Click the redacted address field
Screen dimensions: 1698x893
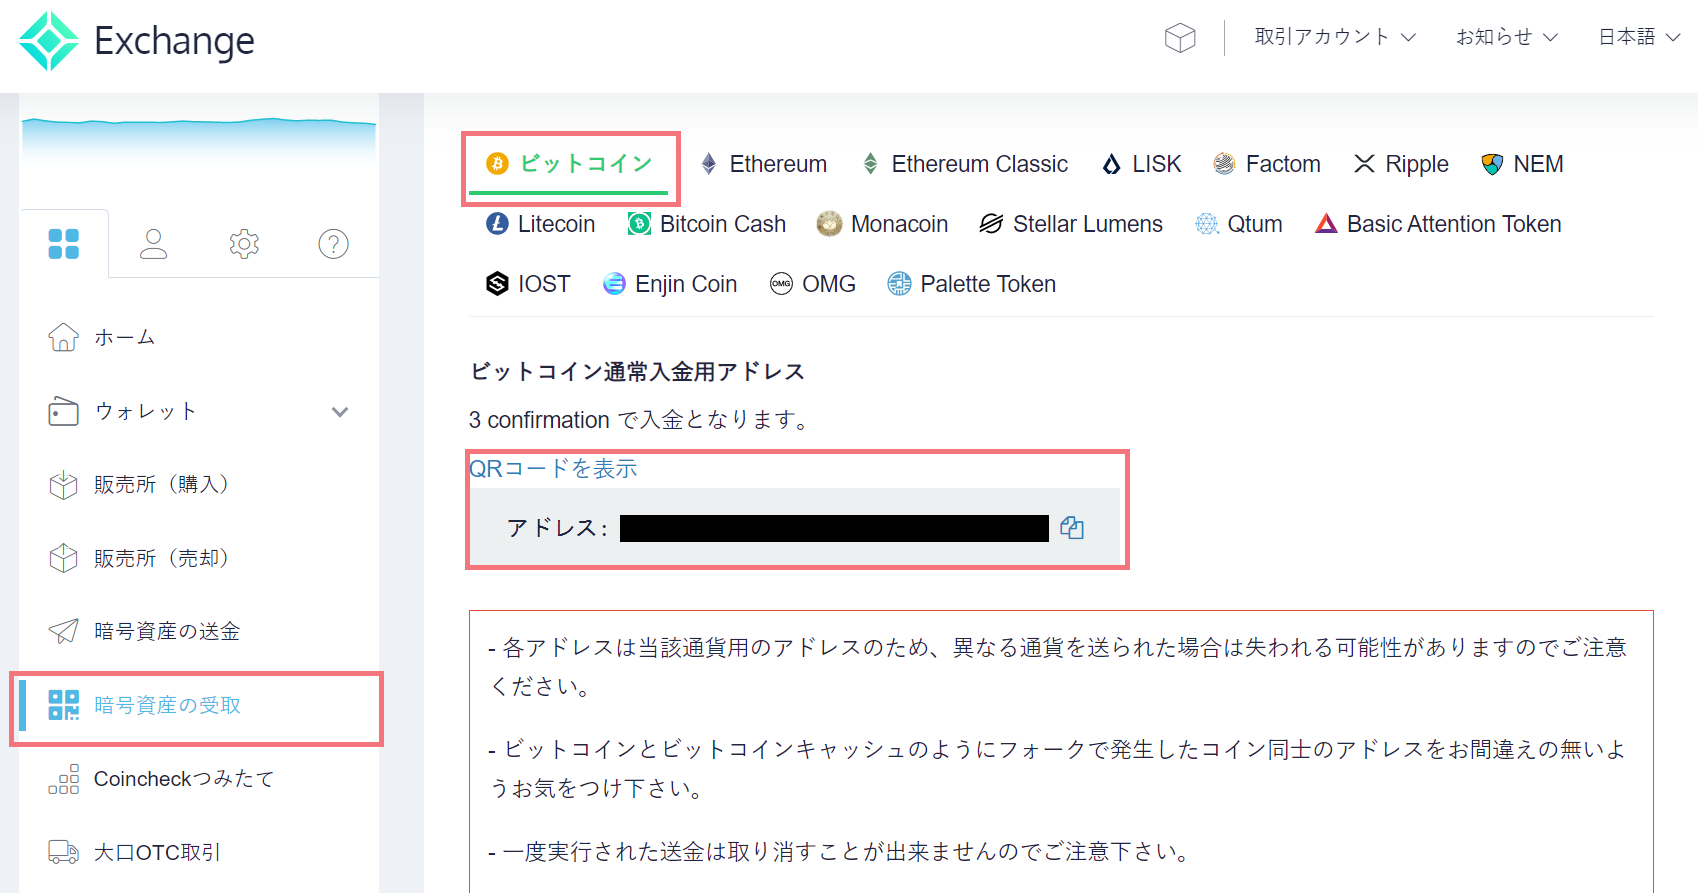click(x=834, y=528)
